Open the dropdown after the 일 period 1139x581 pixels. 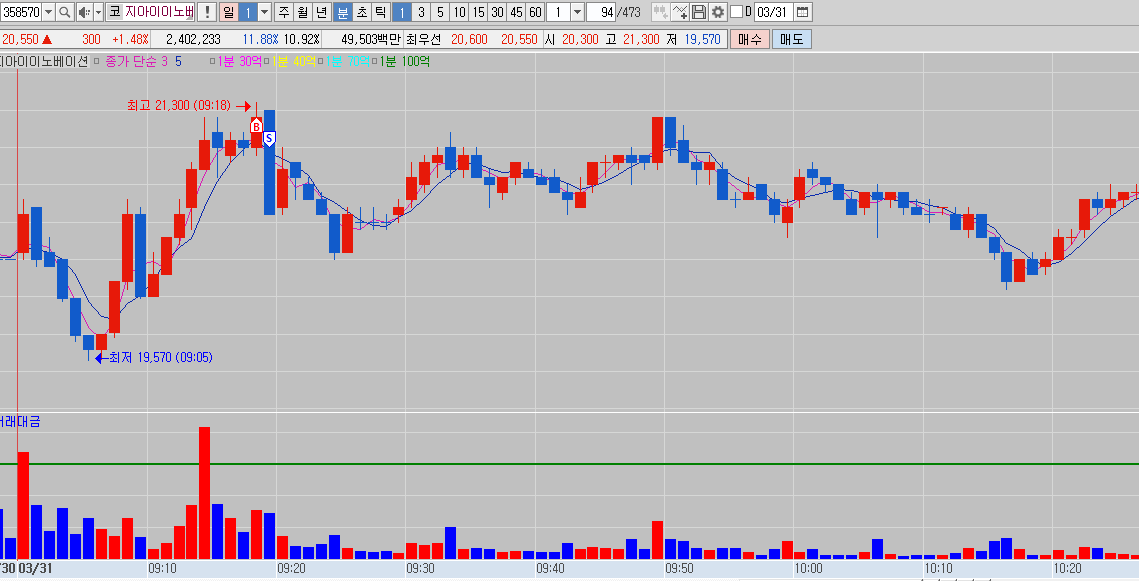click(265, 12)
